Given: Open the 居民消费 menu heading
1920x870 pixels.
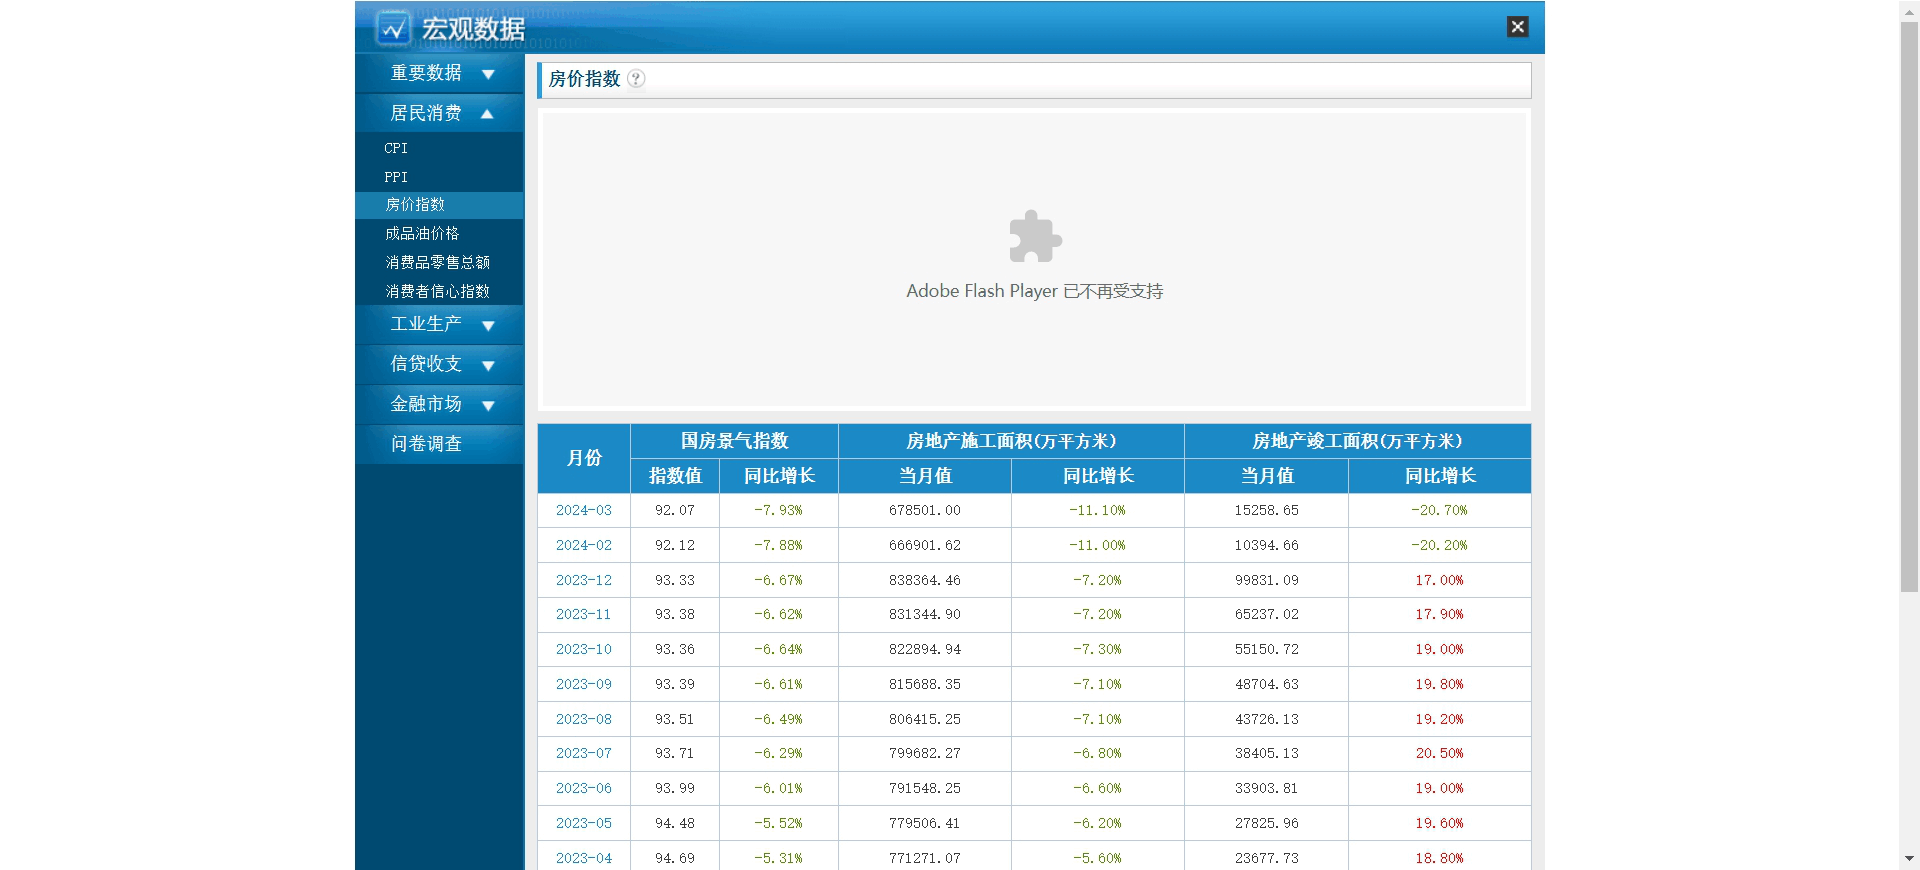Looking at the screenshot, I should point(426,113).
